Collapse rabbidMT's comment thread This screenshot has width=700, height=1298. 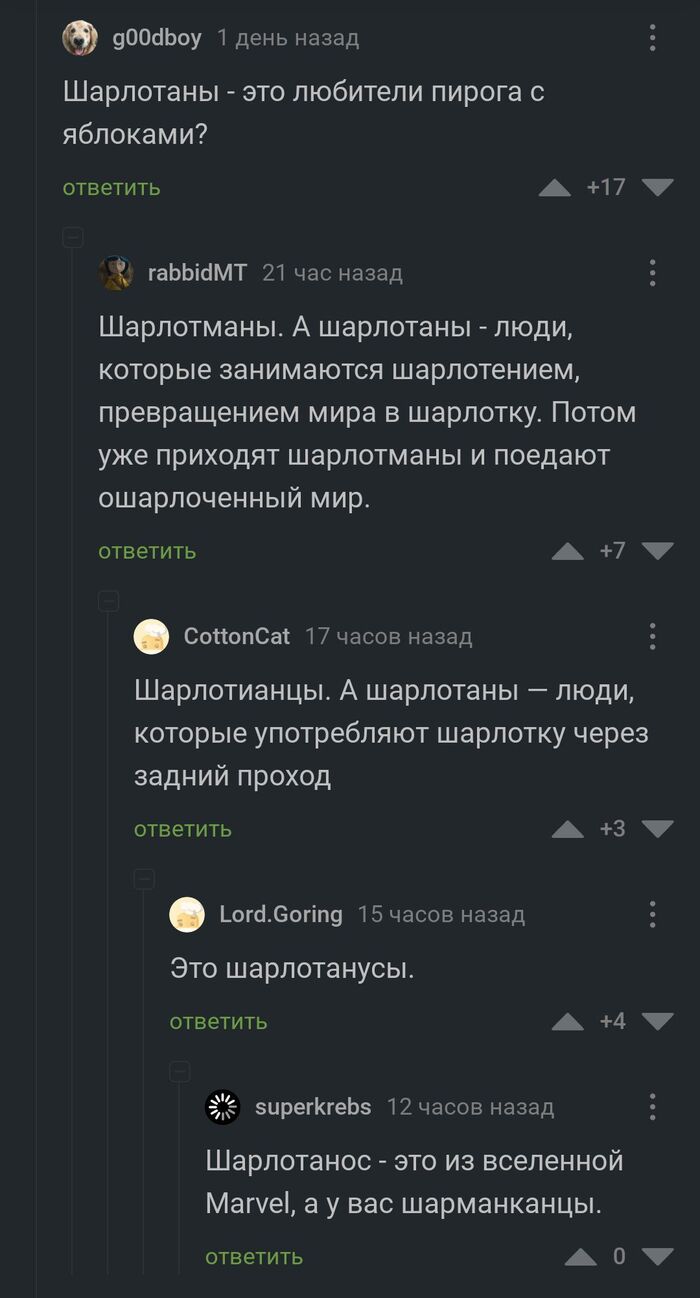pyautogui.click(x=73, y=237)
